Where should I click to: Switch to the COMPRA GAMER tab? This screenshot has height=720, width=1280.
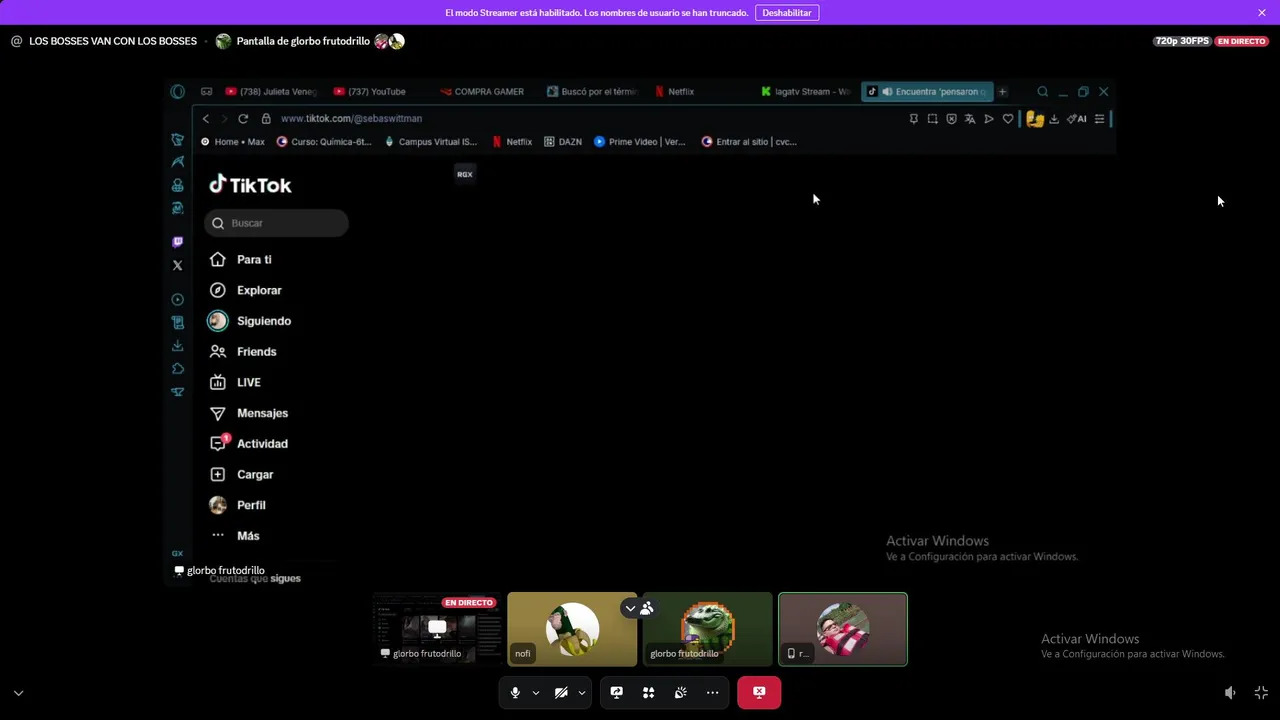484,92
